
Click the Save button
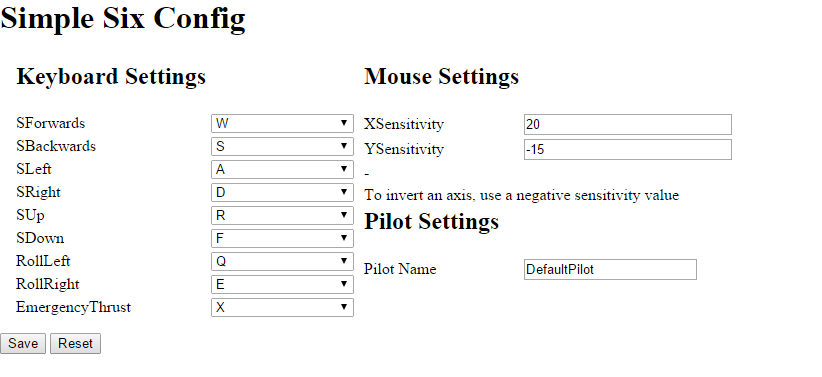point(23,343)
